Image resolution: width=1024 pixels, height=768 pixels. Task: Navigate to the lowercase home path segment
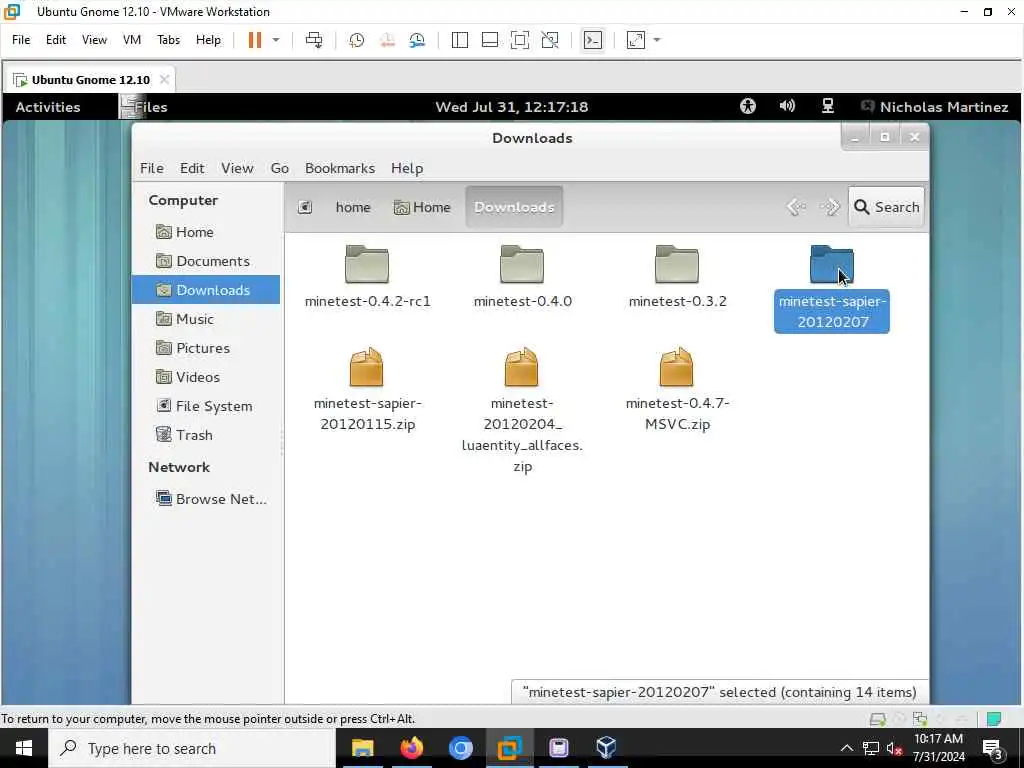[x=353, y=207]
